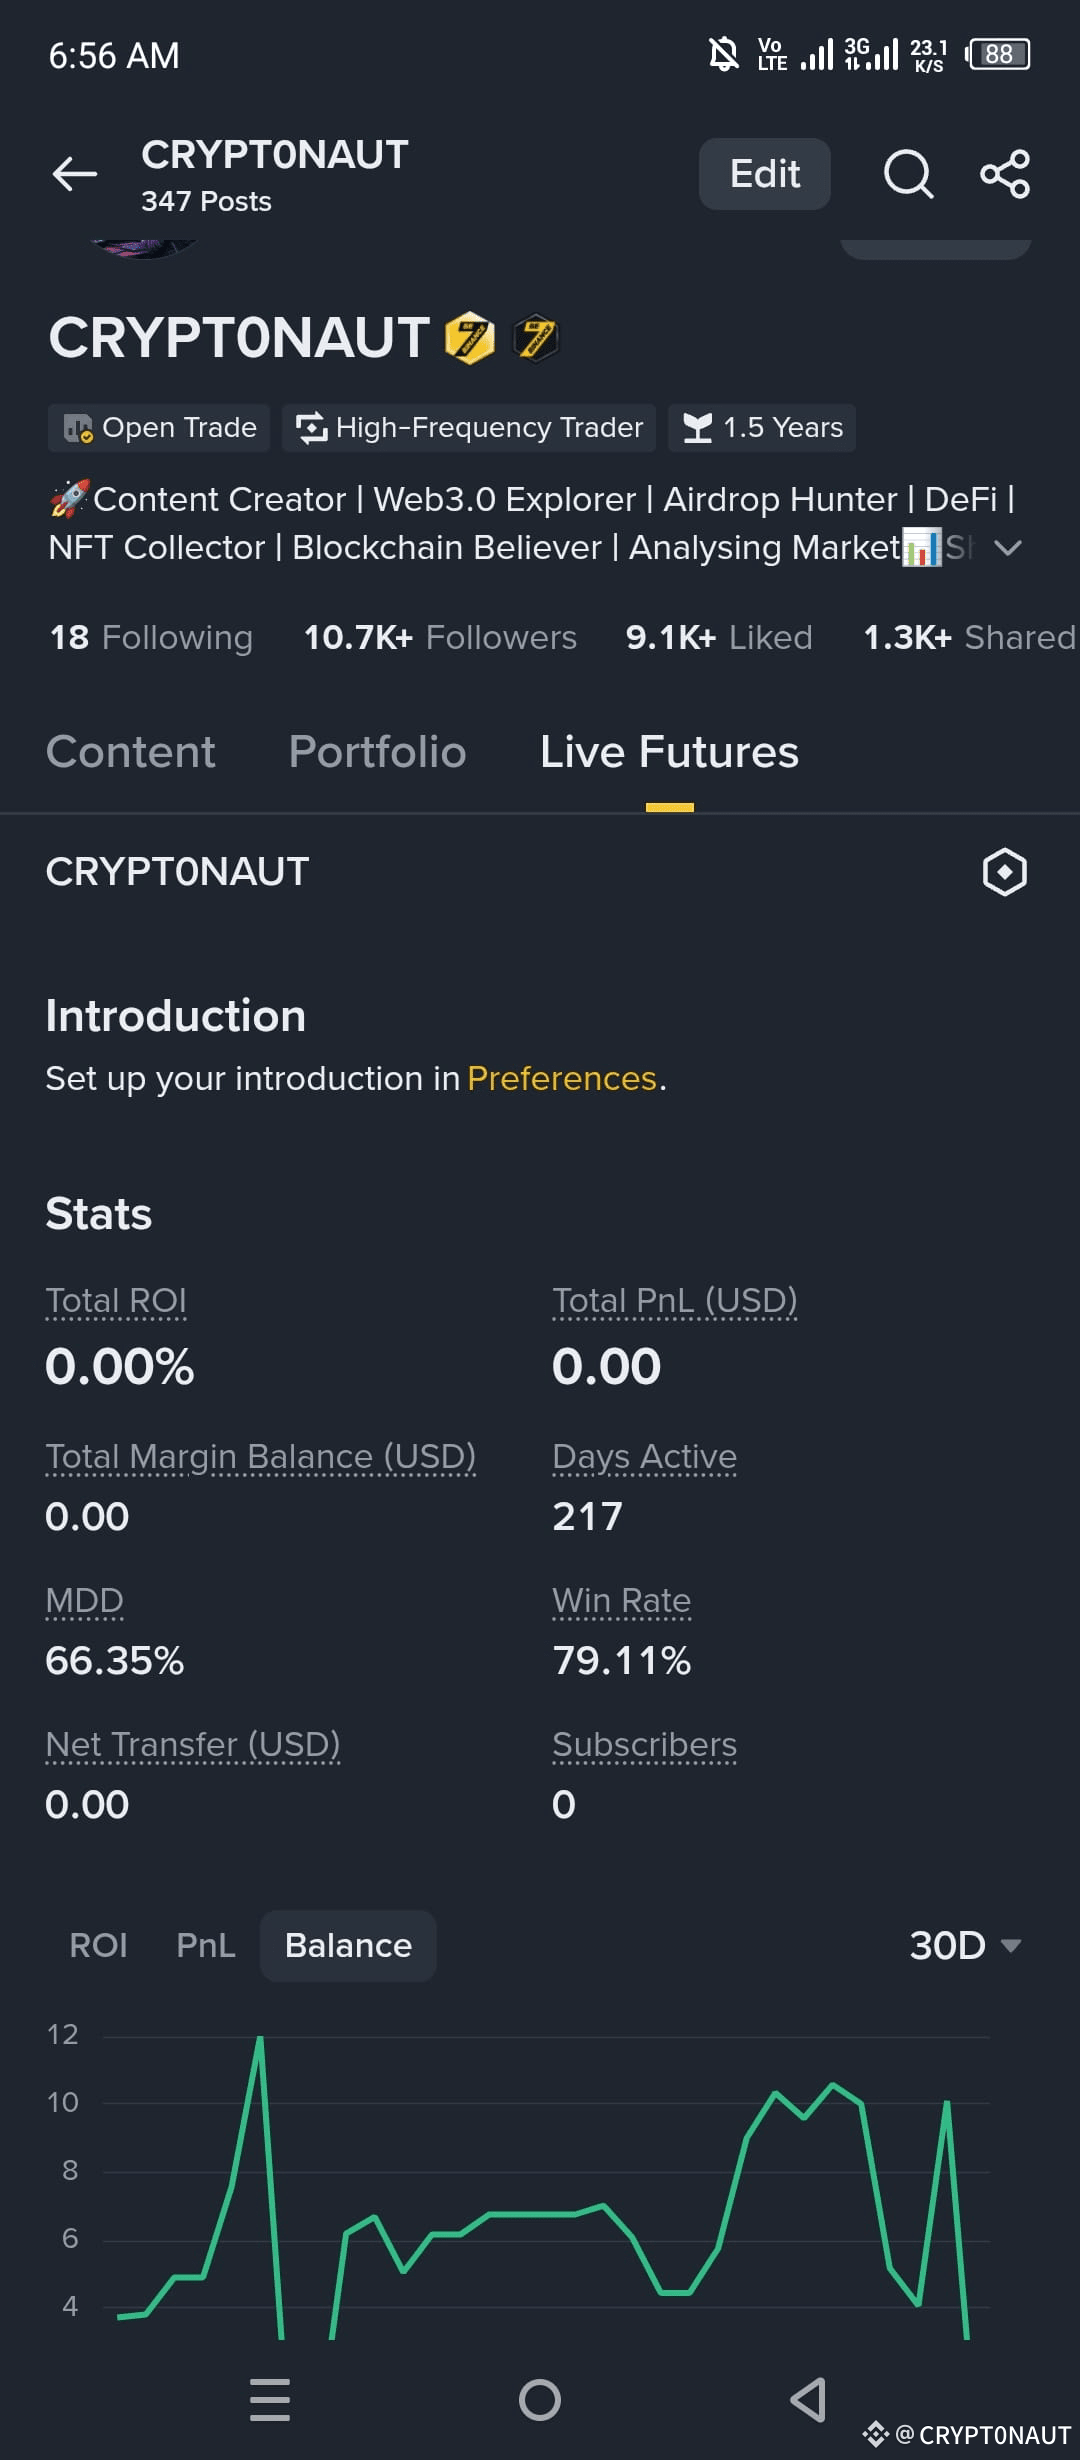Tap the yellow verified badge next to the name
The width and height of the screenshot is (1080, 2460).
click(470, 338)
